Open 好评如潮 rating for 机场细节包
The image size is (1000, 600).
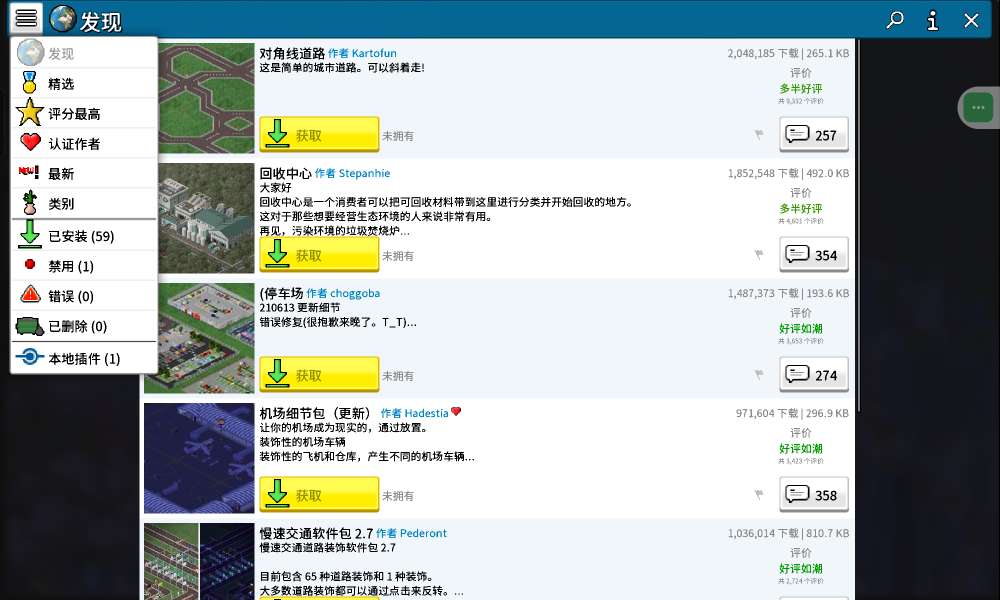[800, 448]
